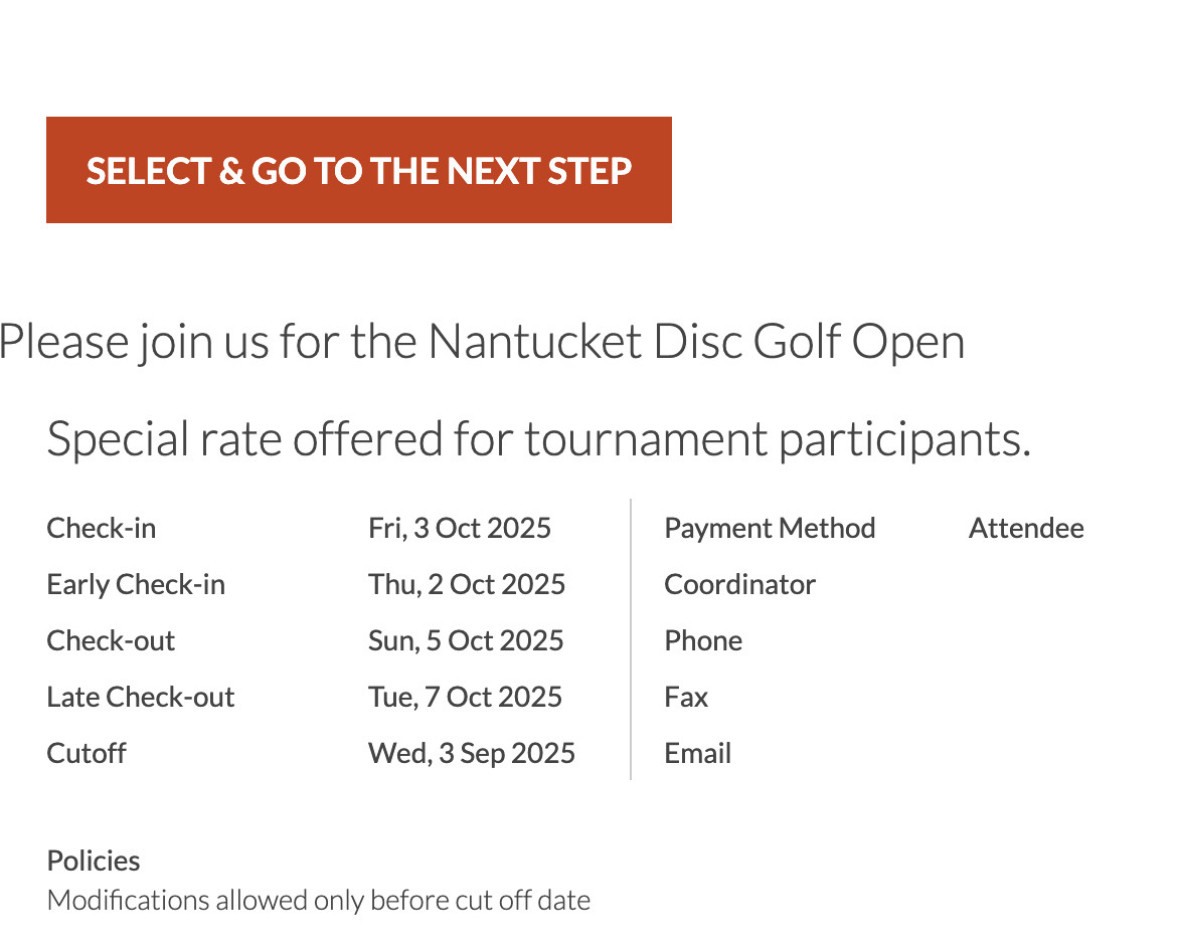Click the Check-out label
This screenshot has width=1179, height=948.
tap(111, 641)
